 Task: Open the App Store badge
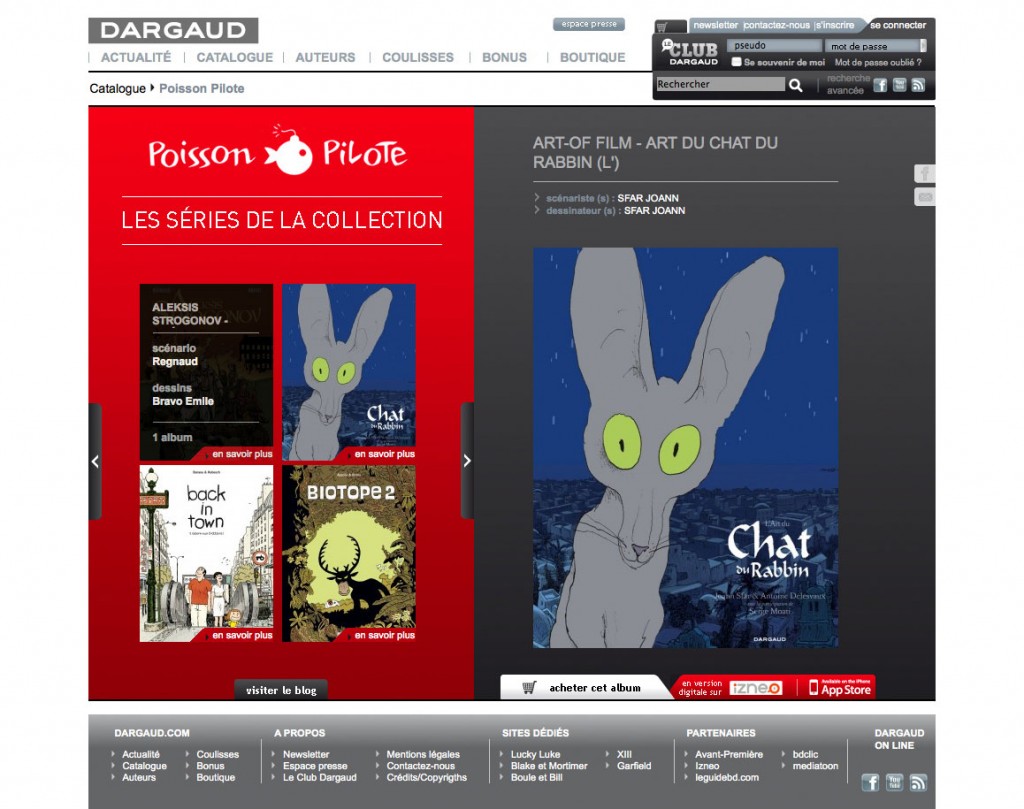pos(840,688)
